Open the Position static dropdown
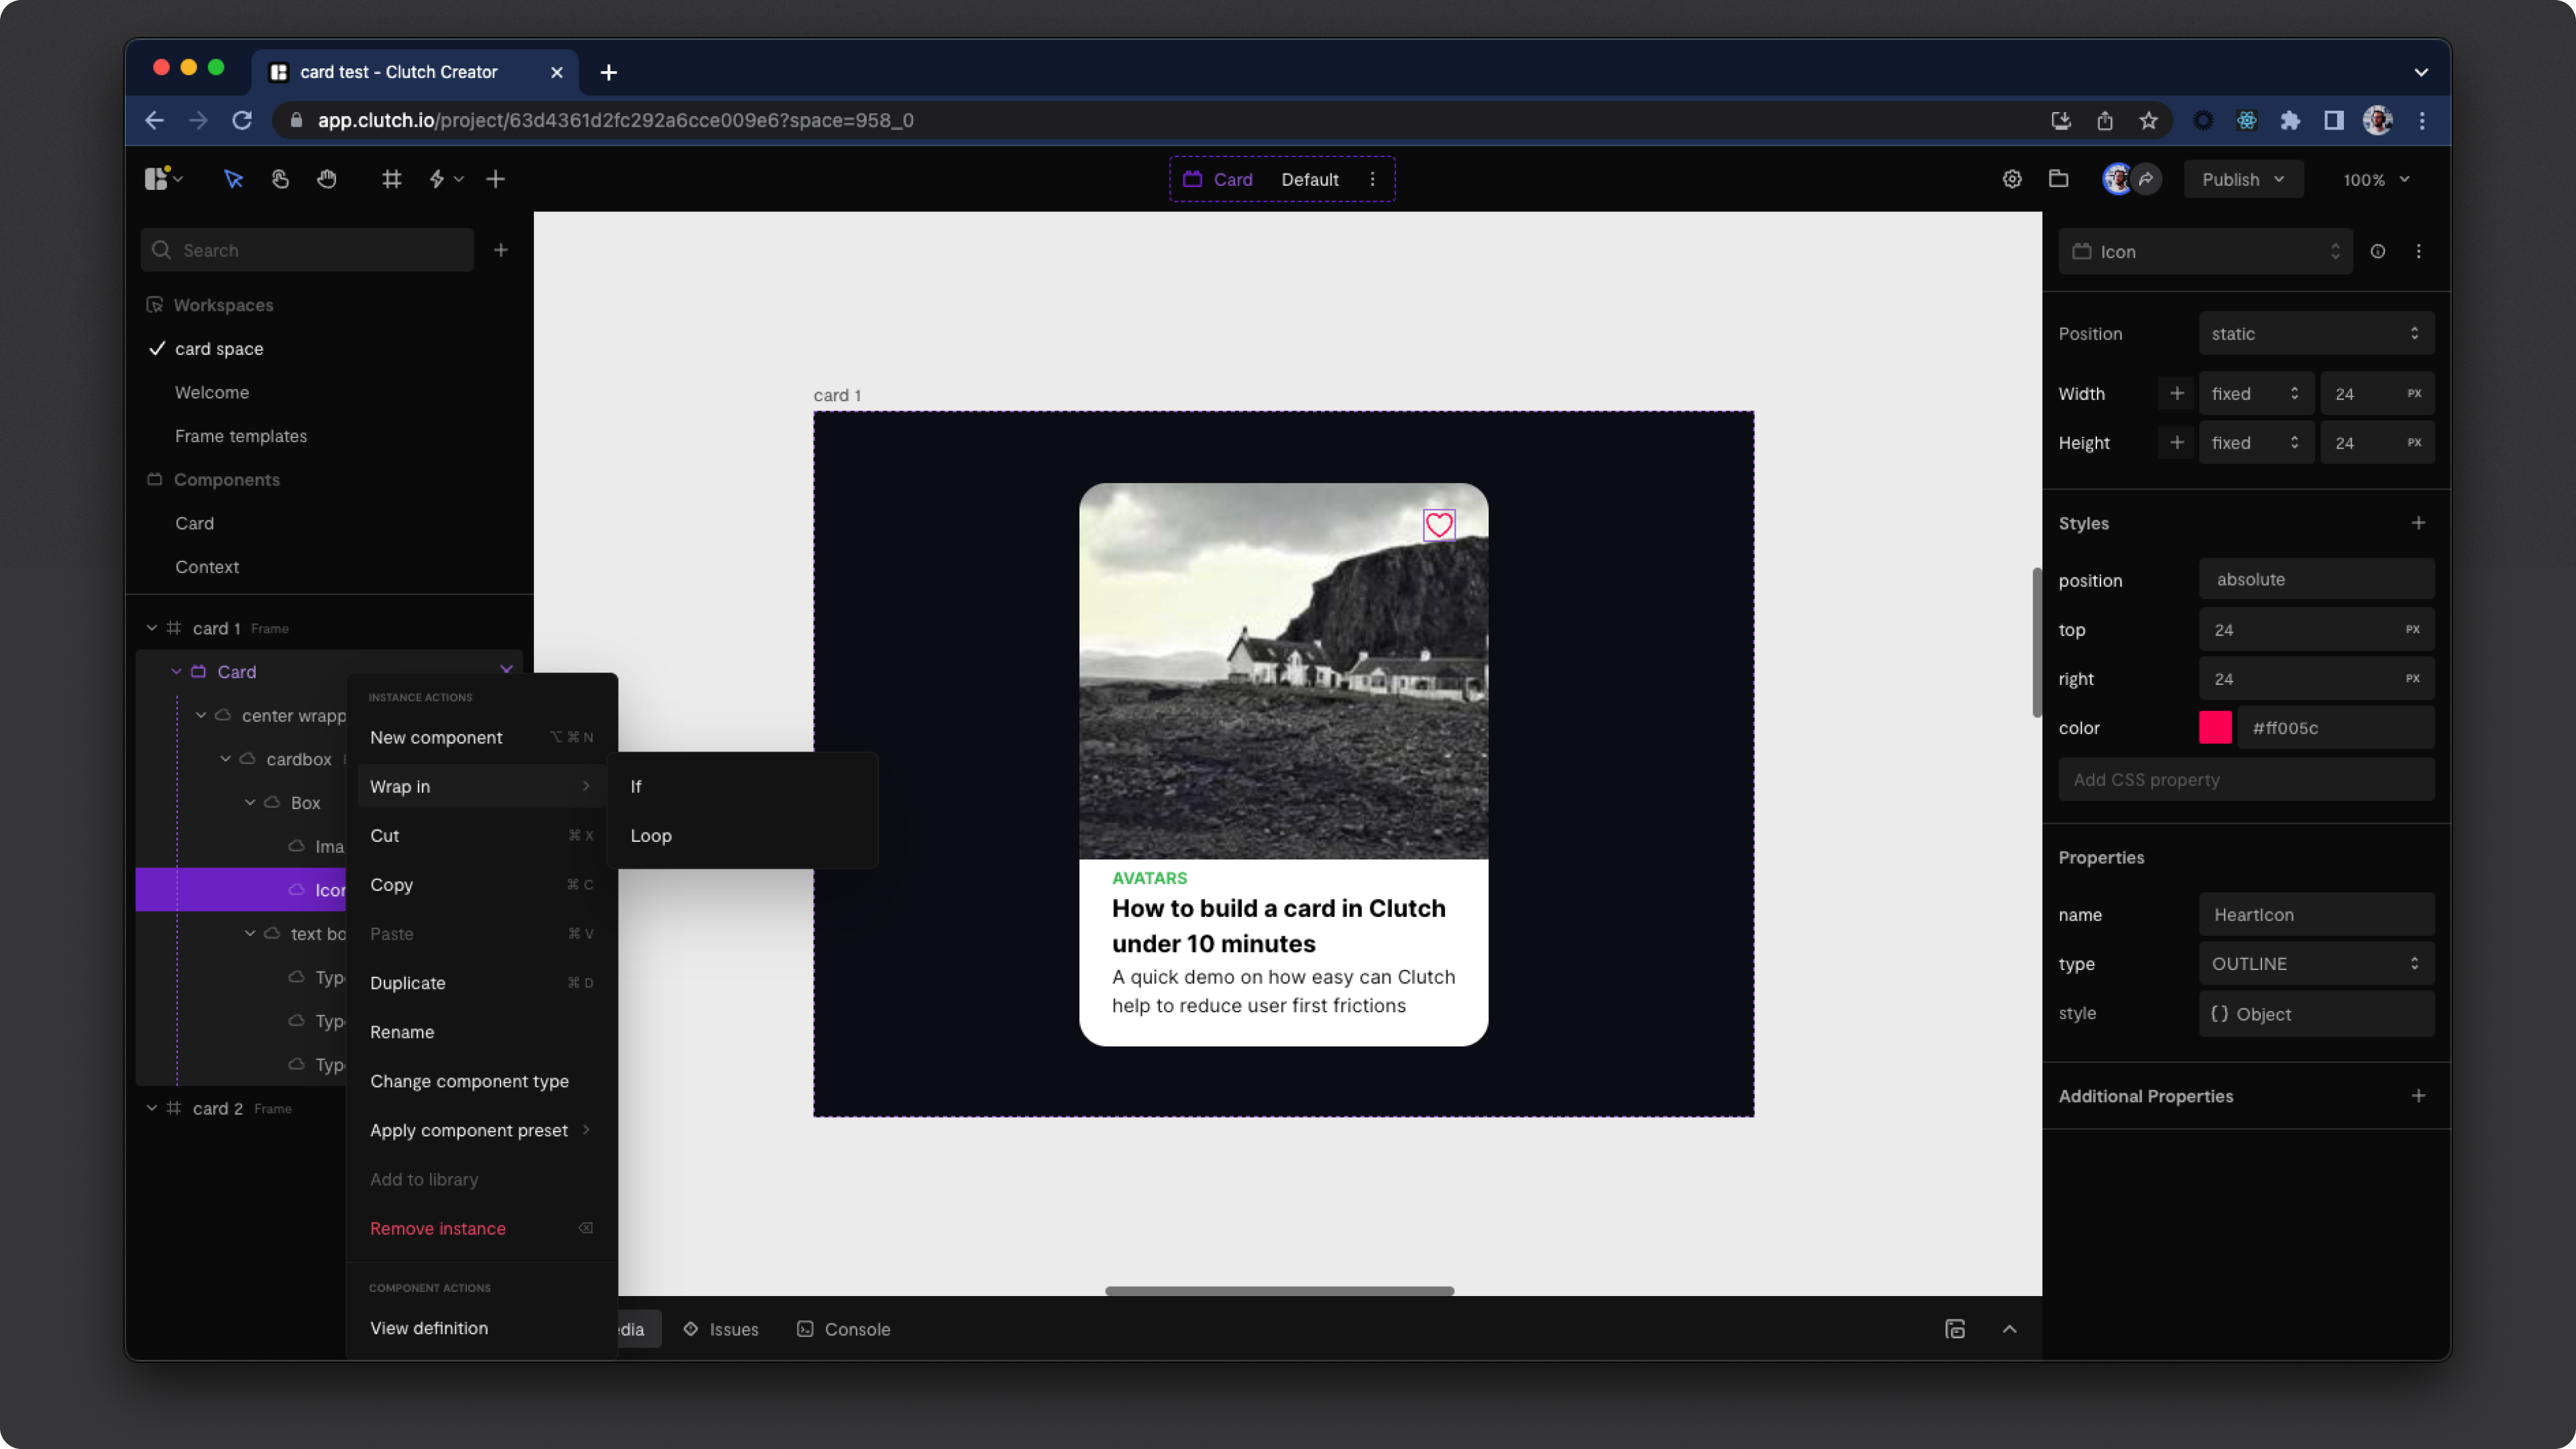 coord(2315,334)
